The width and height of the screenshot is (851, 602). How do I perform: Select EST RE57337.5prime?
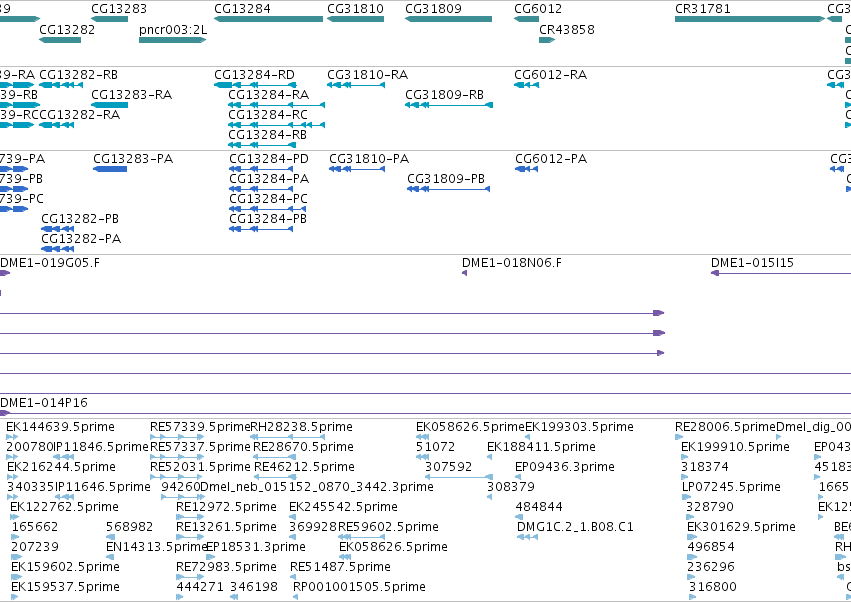177,457
